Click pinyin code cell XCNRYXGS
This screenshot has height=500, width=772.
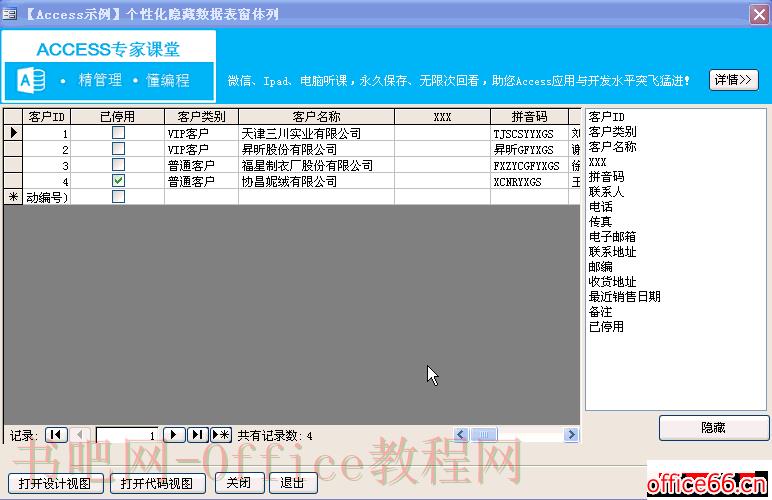[x=529, y=181]
